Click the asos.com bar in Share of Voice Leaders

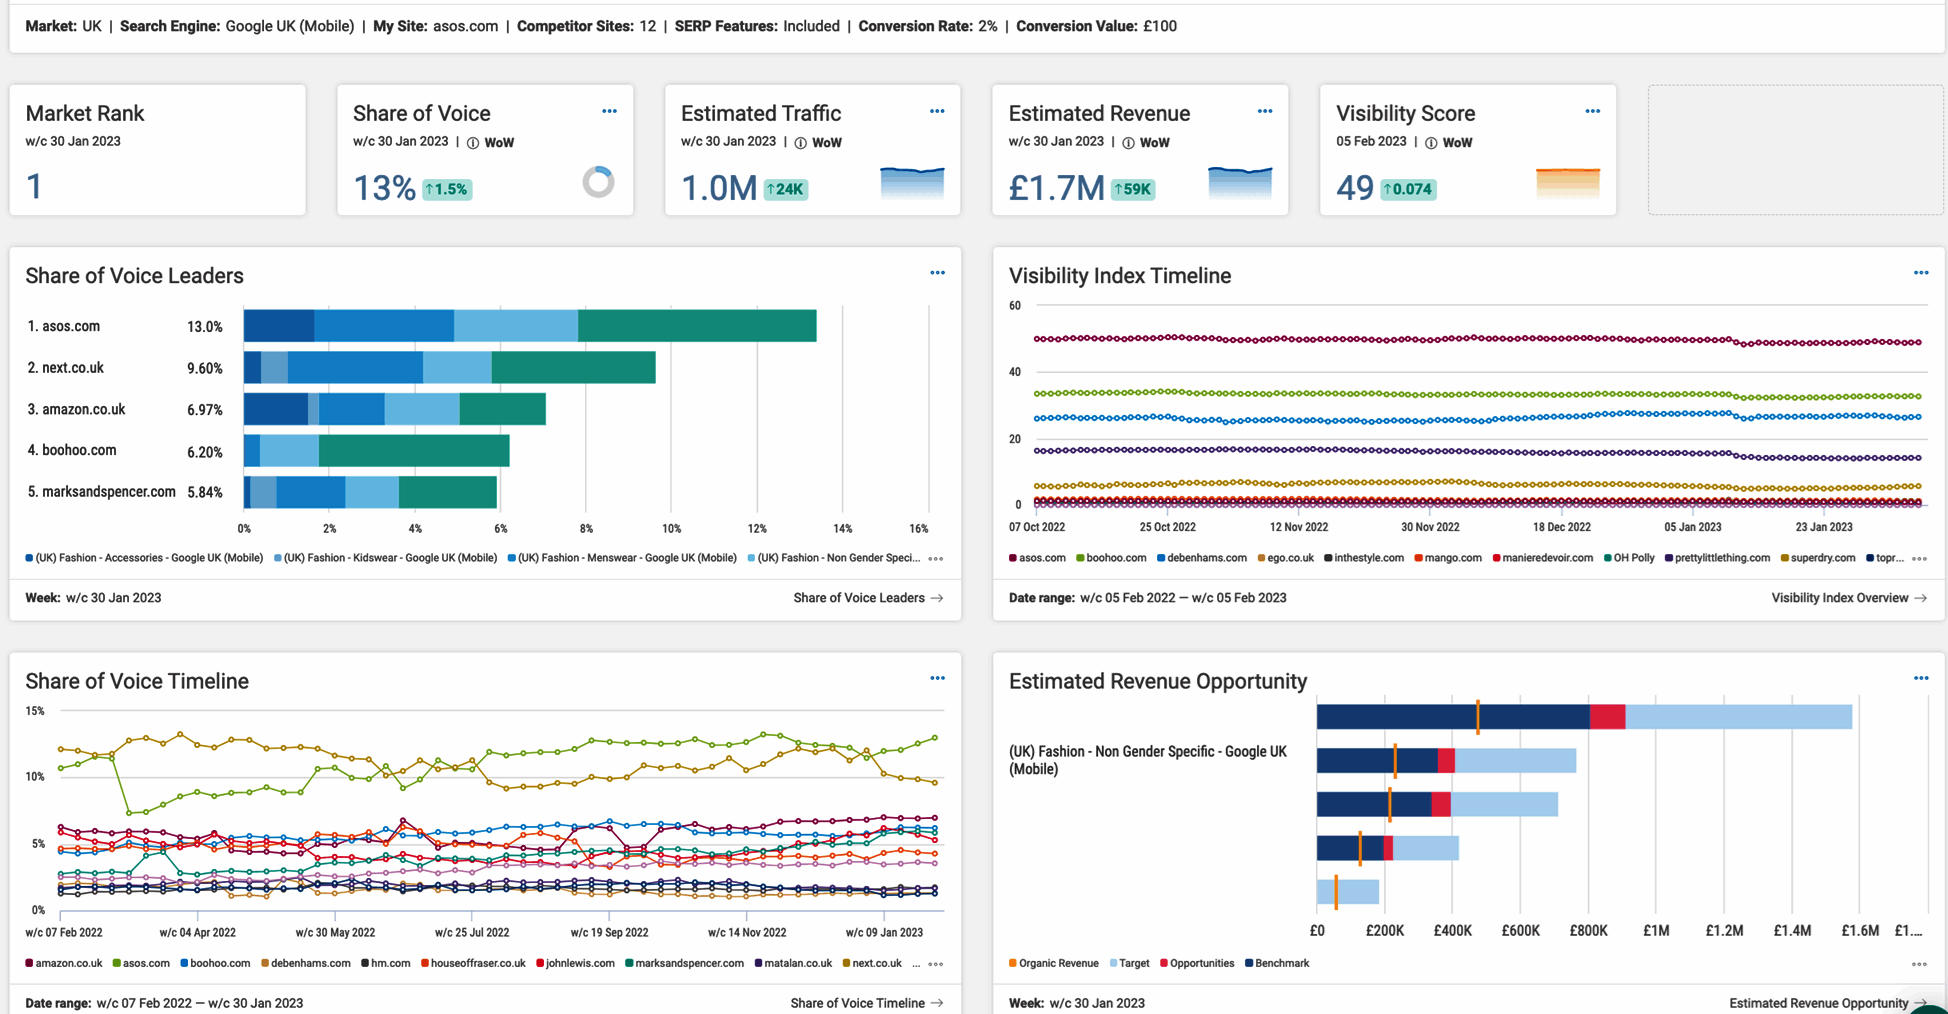530,326
